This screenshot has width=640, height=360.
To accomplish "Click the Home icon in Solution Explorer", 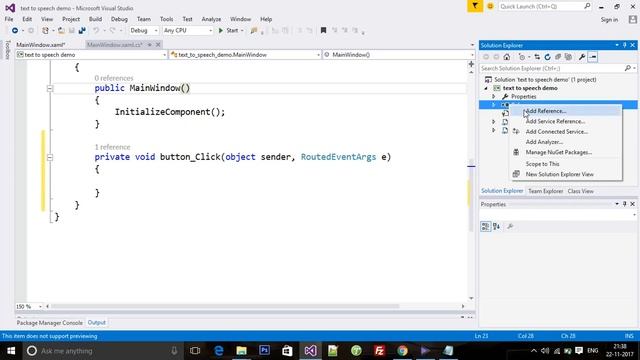I will coord(507,57).
